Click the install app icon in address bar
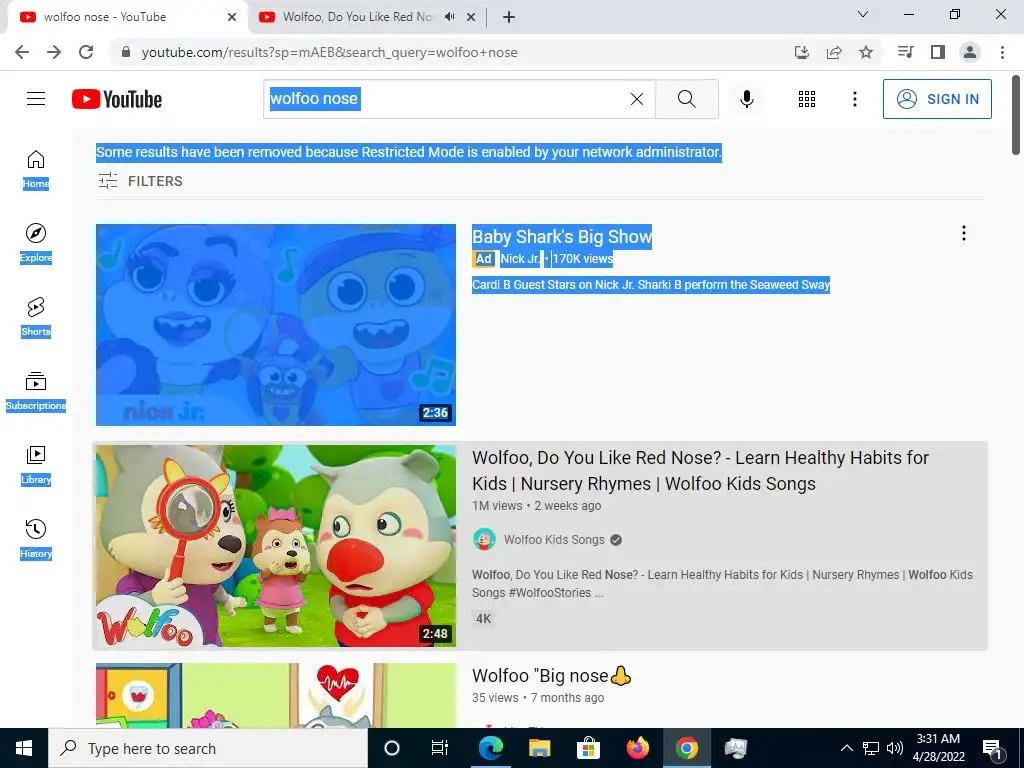The height and width of the screenshot is (768, 1024). [802, 52]
